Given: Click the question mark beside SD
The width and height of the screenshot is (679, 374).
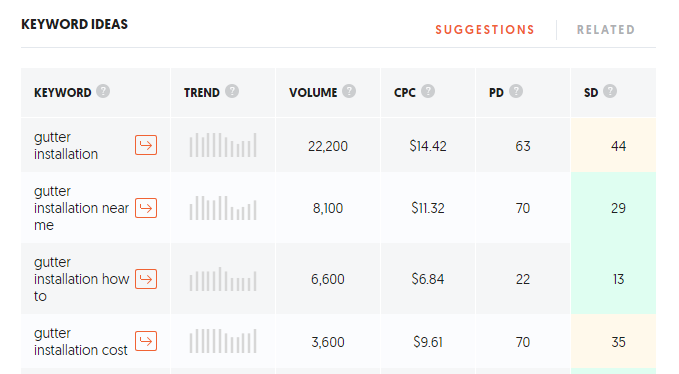Looking at the screenshot, I should (x=610, y=91).
